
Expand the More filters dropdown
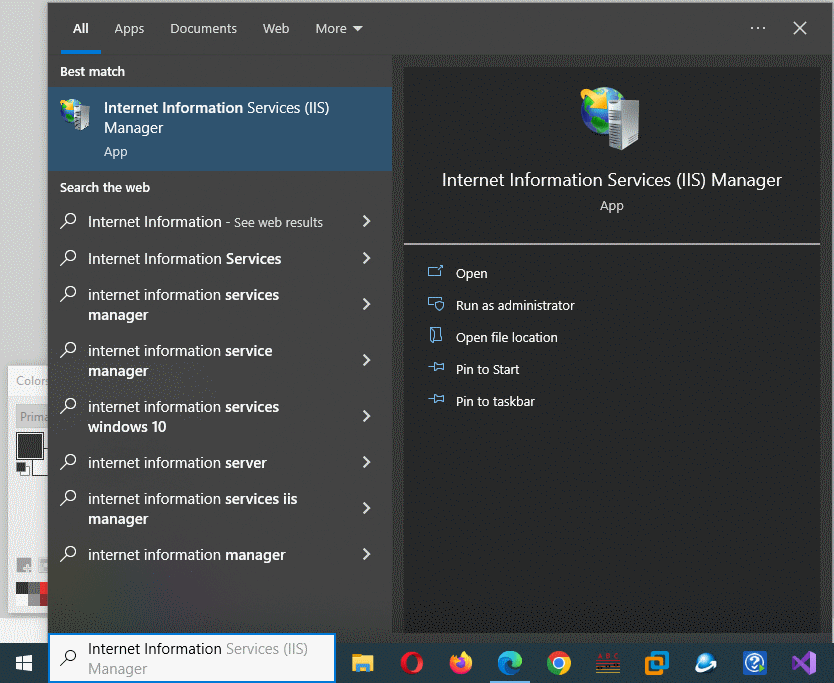(339, 29)
